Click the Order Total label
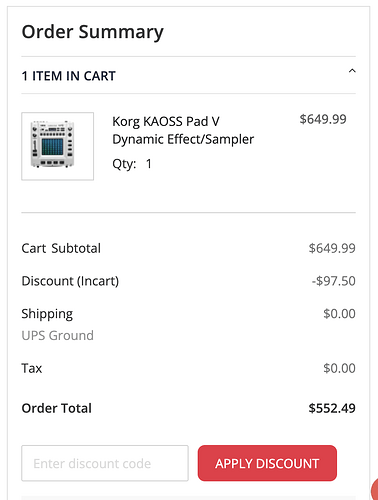Viewport: 378px width, 500px height. pyautogui.click(x=57, y=408)
